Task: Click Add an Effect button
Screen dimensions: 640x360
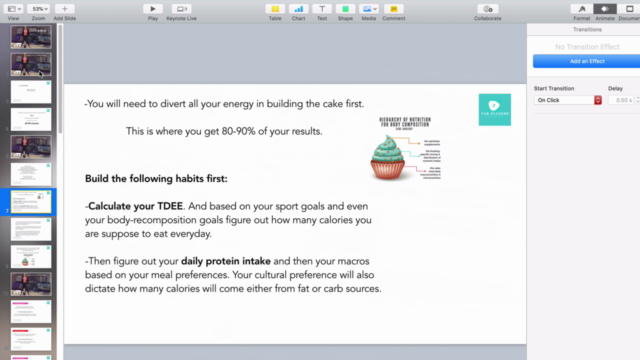Action: [587, 61]
